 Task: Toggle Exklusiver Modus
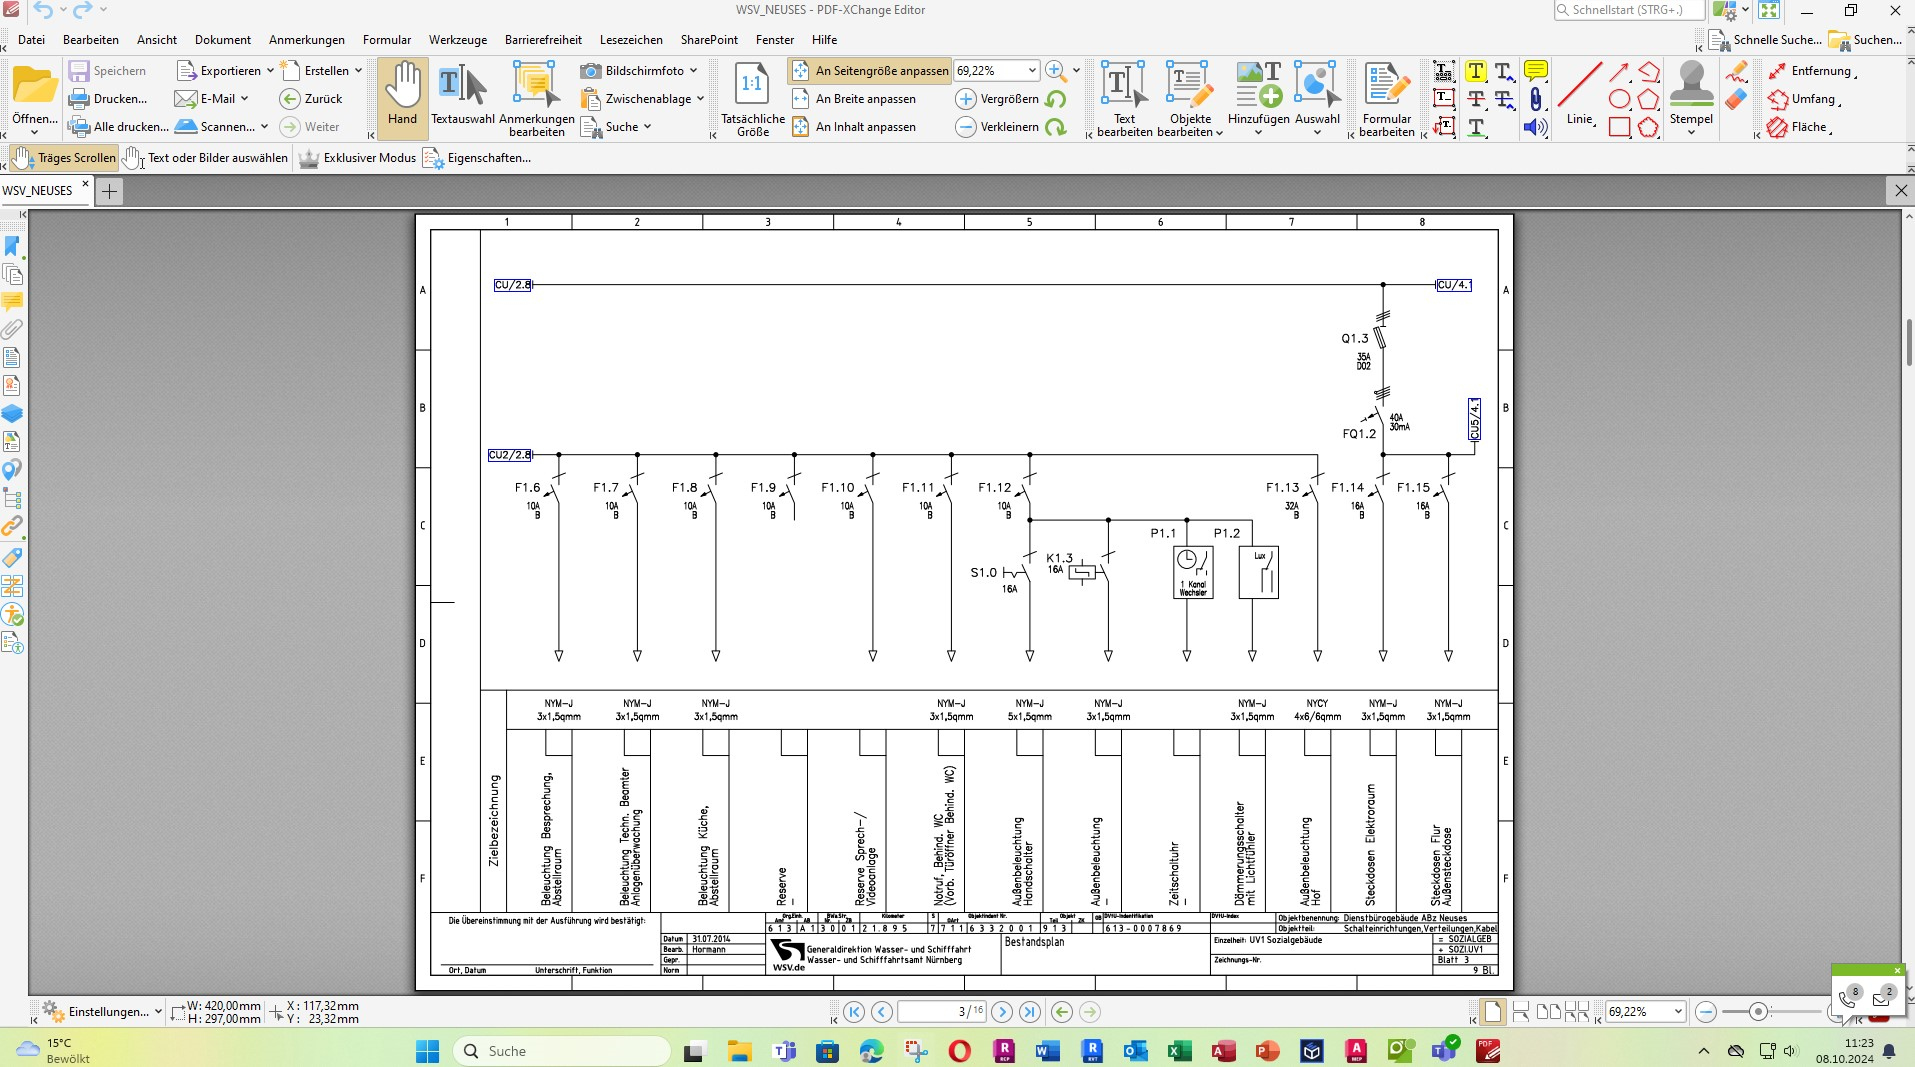point(358,158)
